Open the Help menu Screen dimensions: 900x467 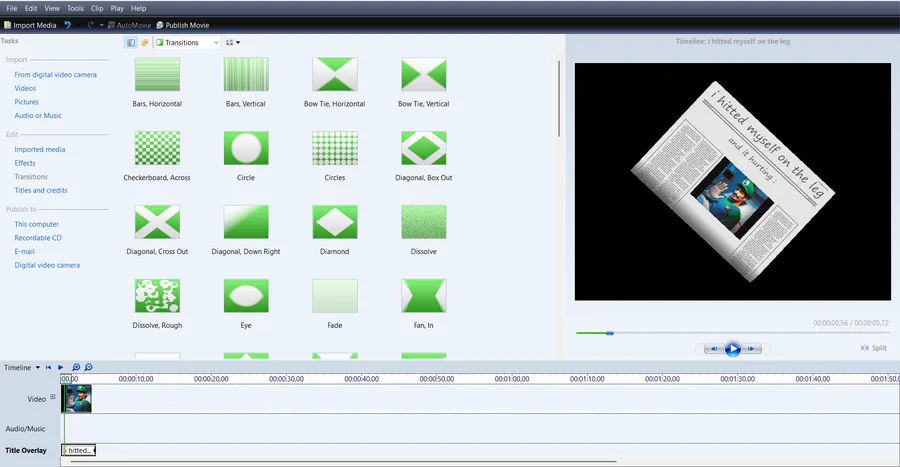(x=138, y=8)
